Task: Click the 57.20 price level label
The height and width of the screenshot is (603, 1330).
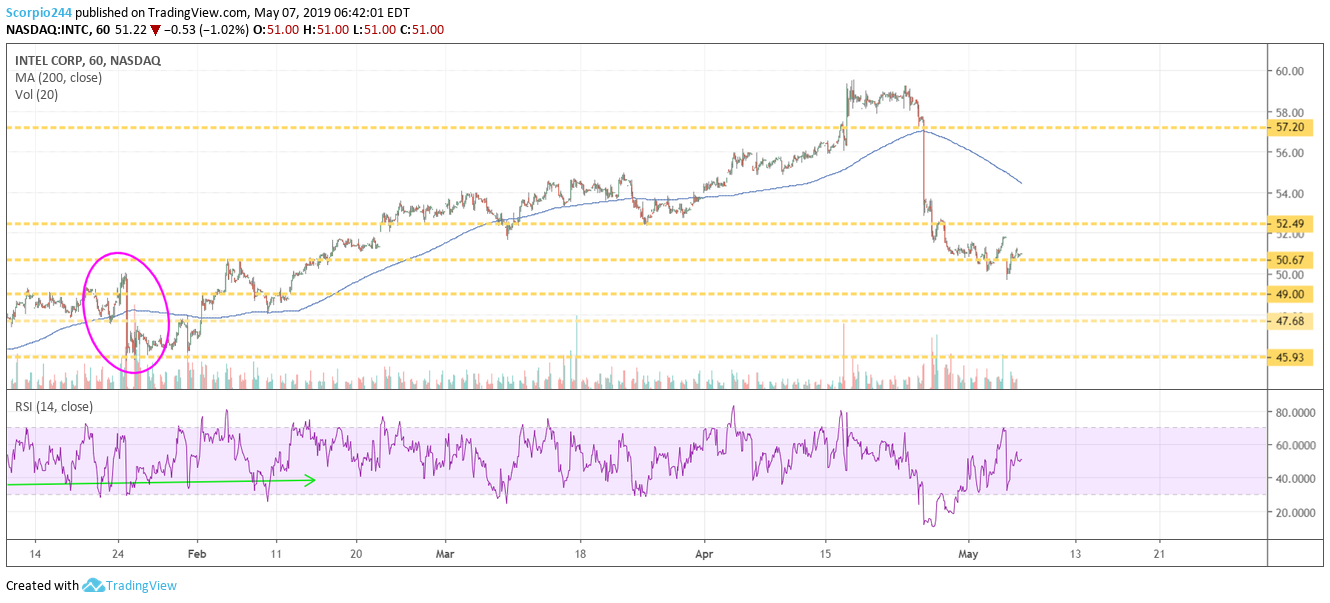Action: [x=1290, y=129]
